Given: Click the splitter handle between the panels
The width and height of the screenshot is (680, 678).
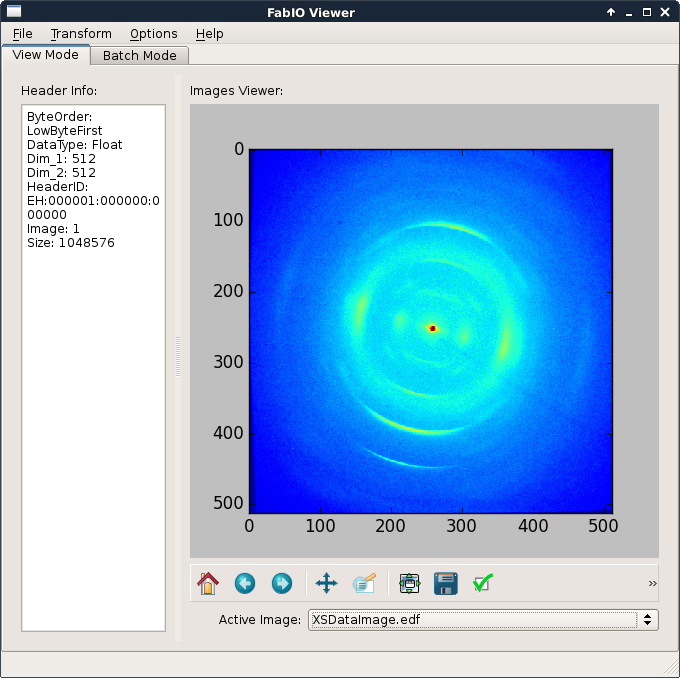Looking at the screenshot, I should tap(178, 356).
